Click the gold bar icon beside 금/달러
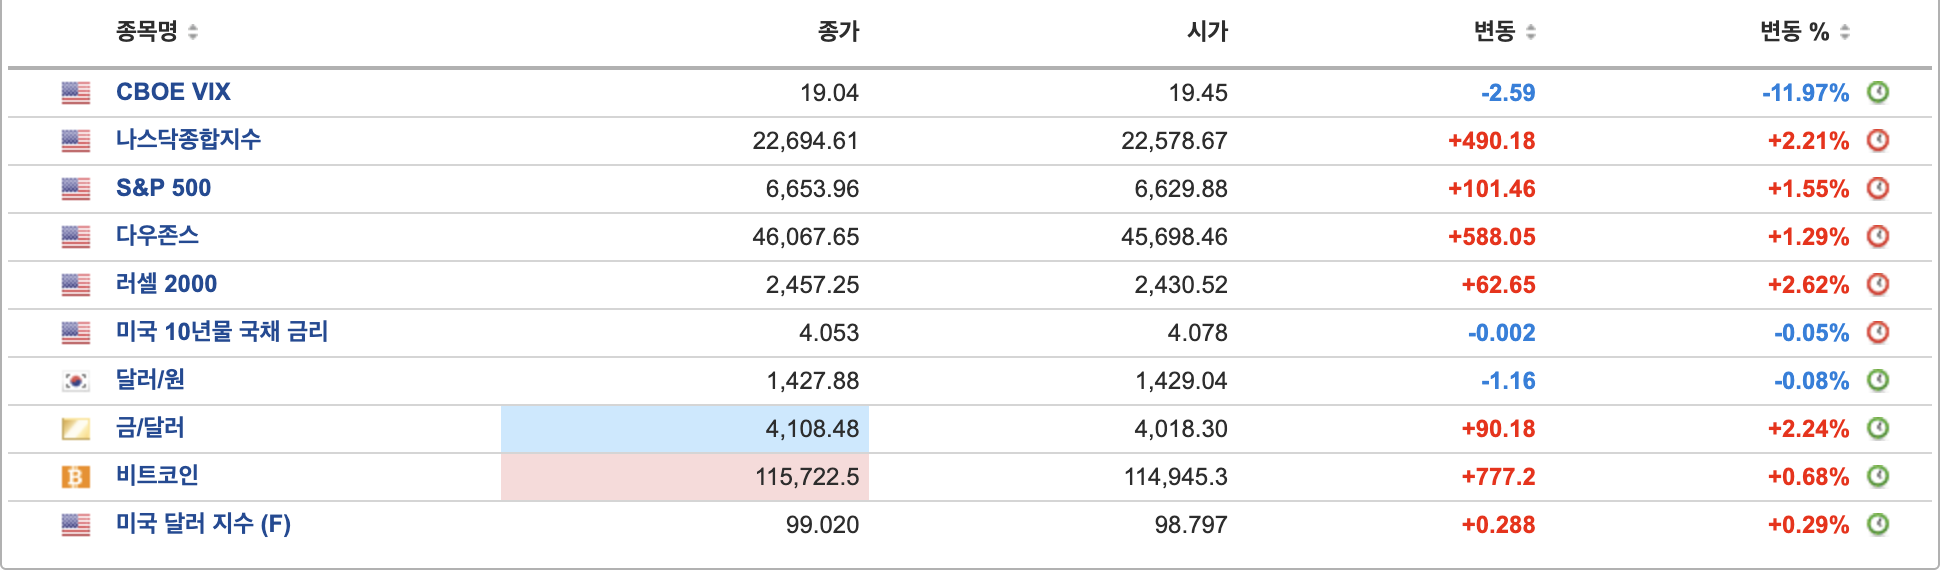1948x572 pixels. tap(76, 429)
